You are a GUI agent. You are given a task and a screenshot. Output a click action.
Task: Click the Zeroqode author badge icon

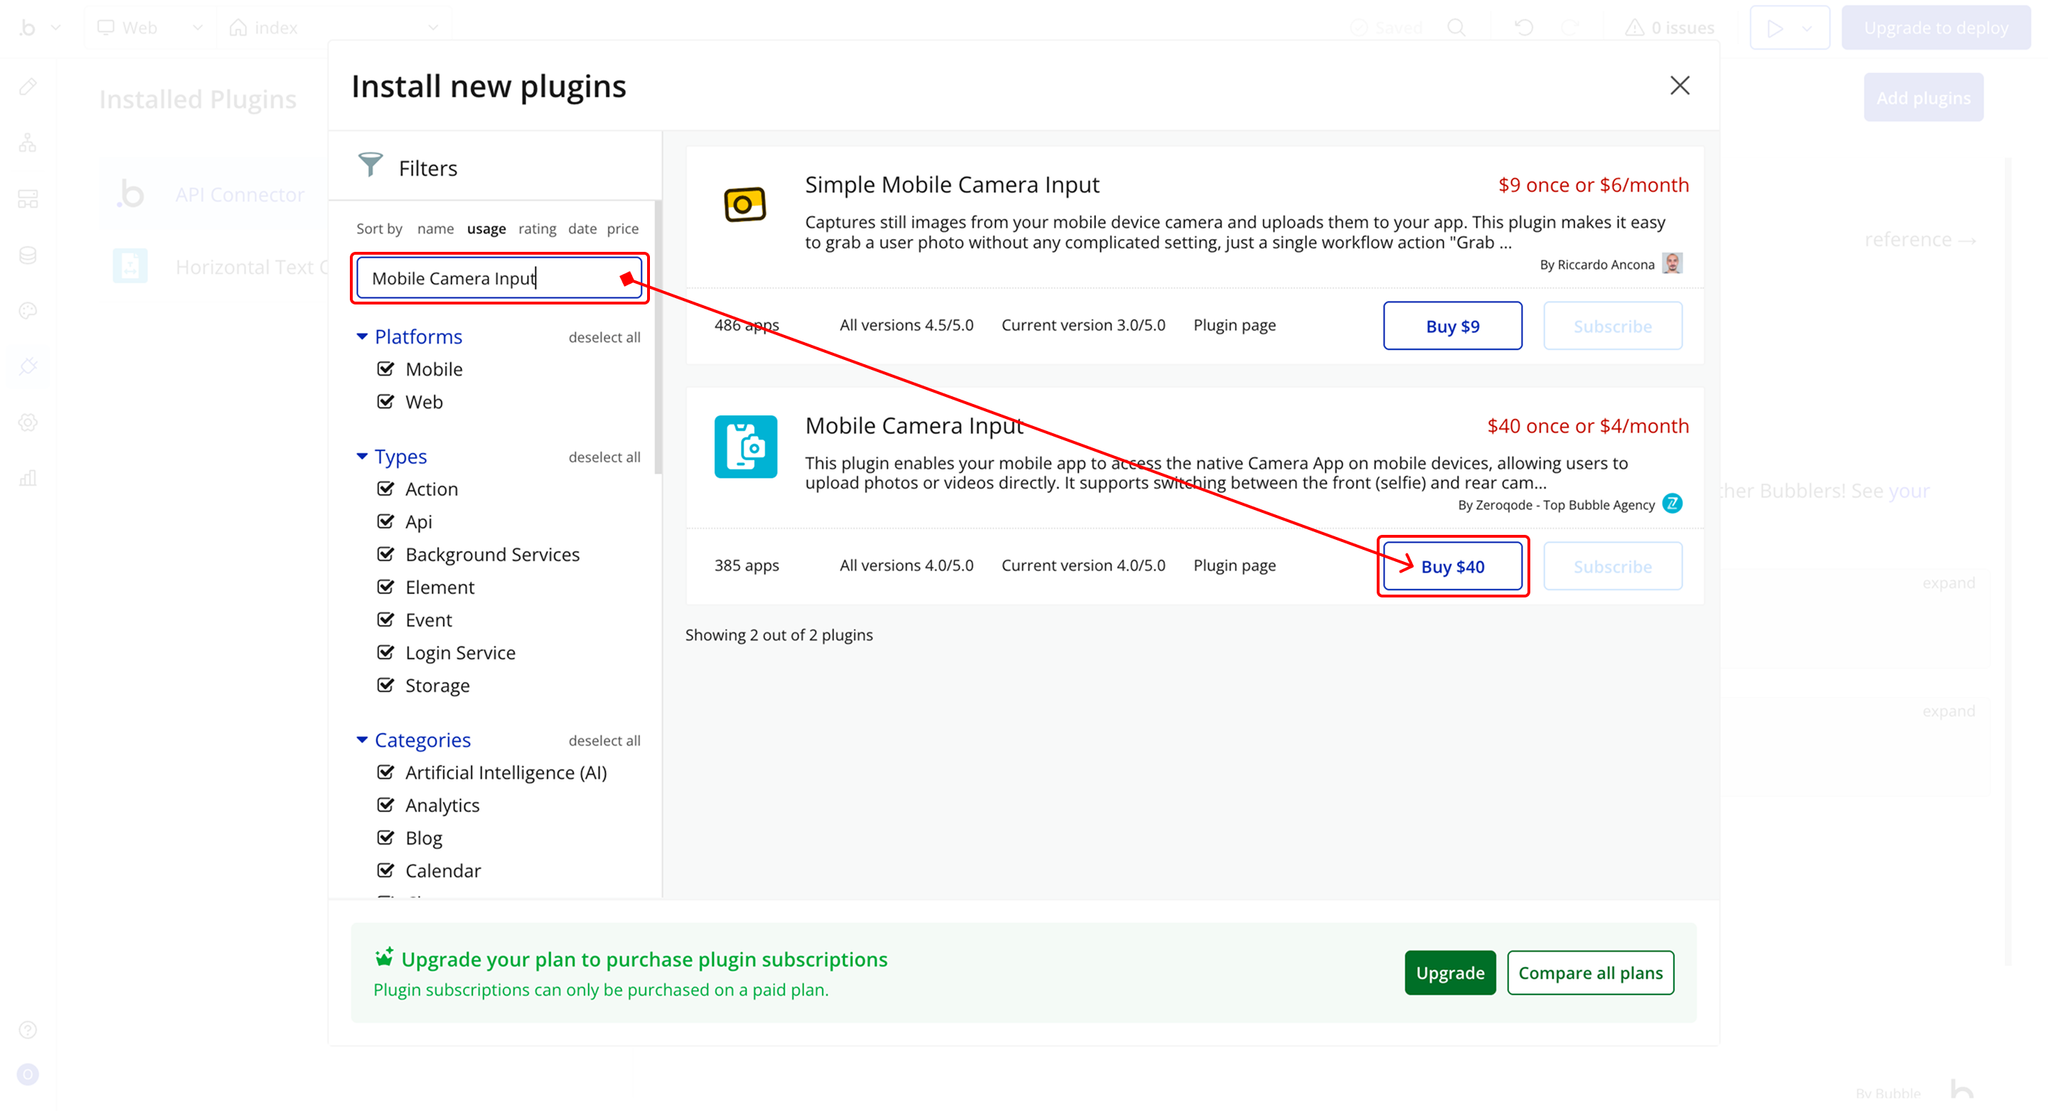[1672, 504]
